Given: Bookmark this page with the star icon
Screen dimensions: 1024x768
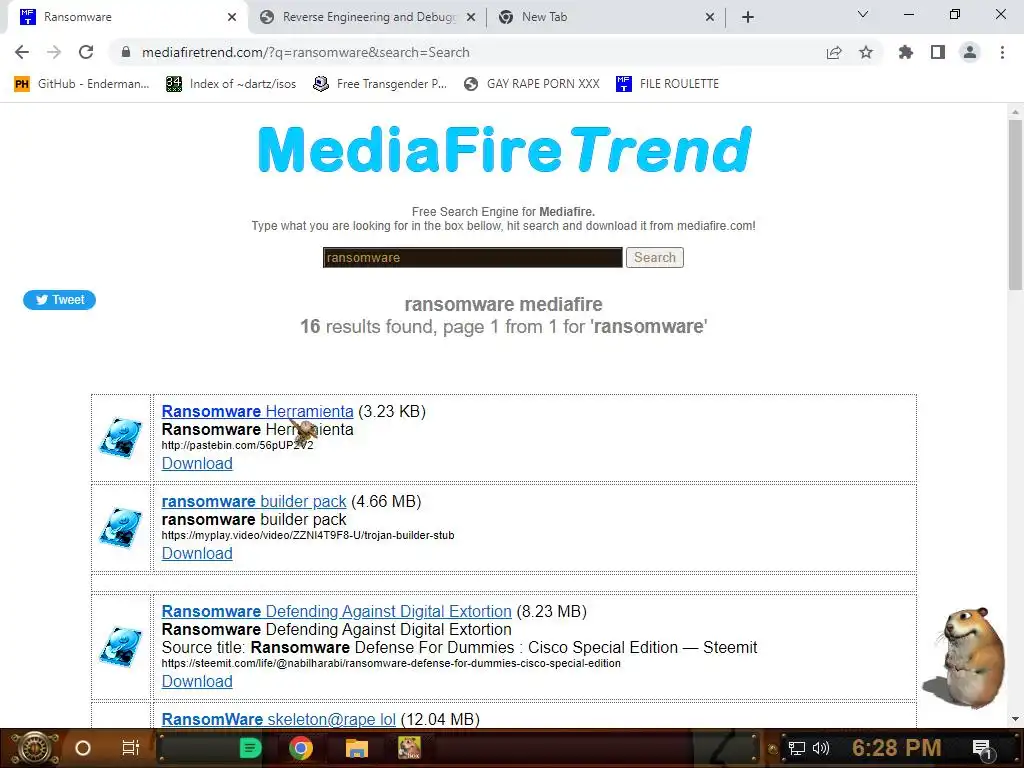Looking at the screenshot, I should pos(866,52).
